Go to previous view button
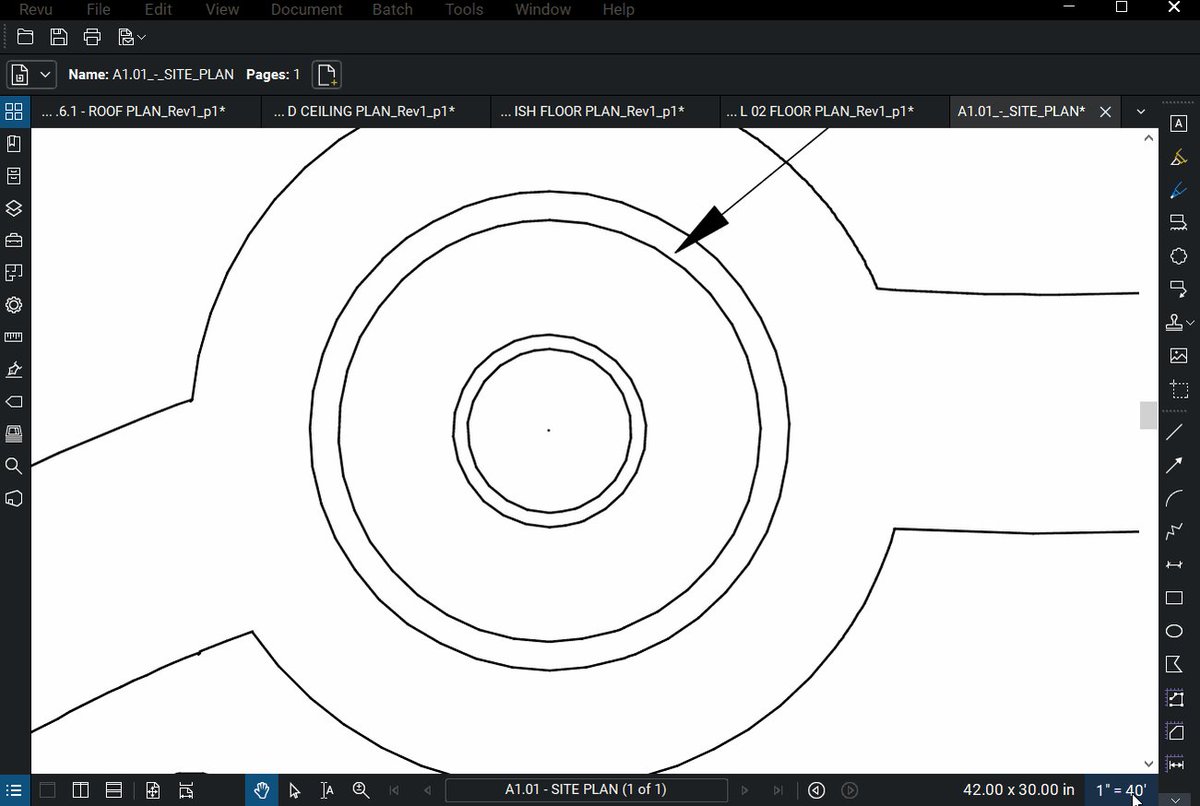The height and width of the screenshot is (806, 1200). pyautogui.click(x=816, y=790)
